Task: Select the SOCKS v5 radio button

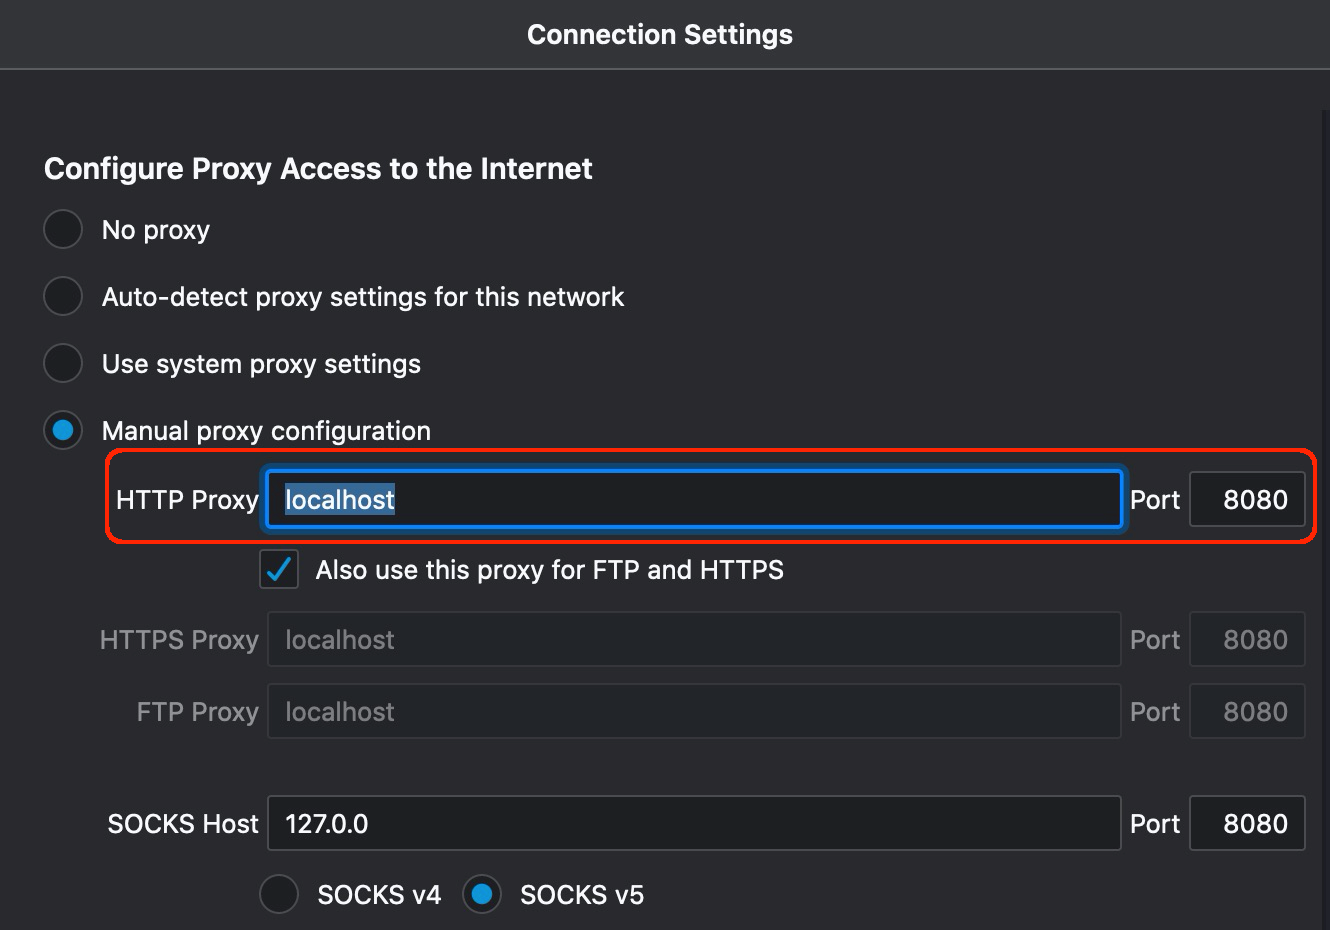Action: [x=482, y=894]
